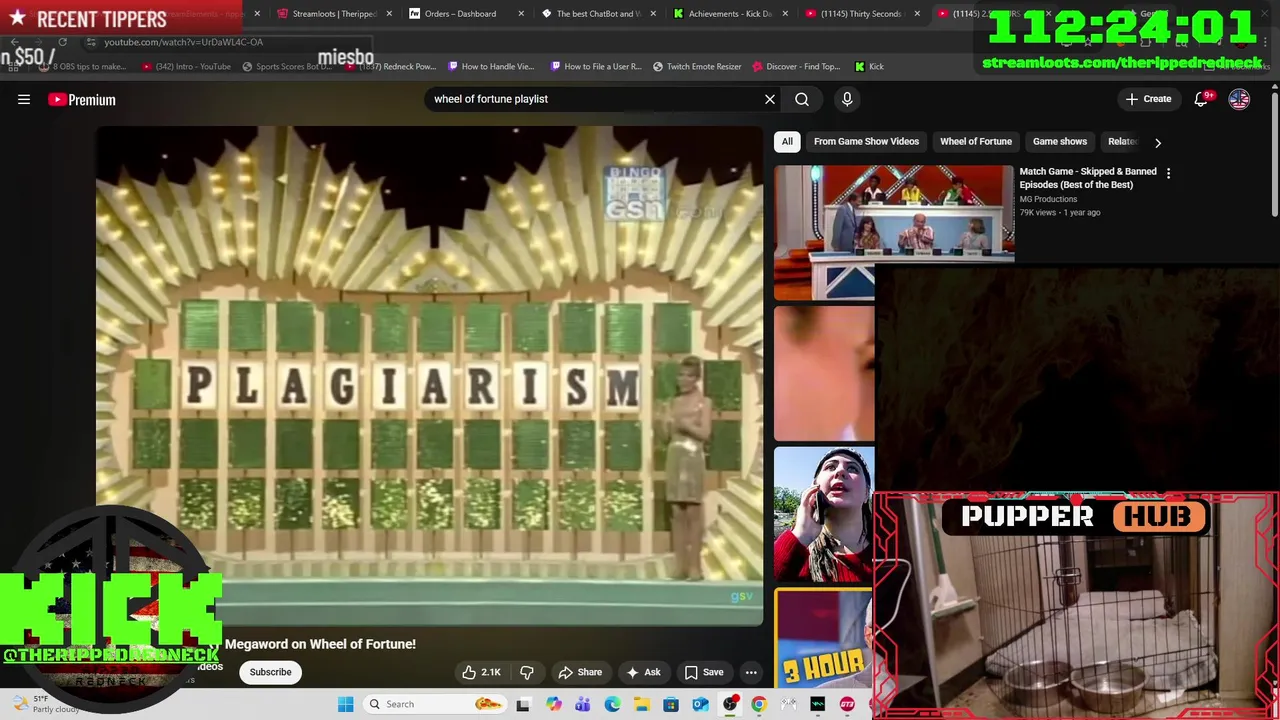Close the Orders – Dashboard tab
Image resolution: width=1280 pixels, height=720 pixels.
tap(521, 14)
